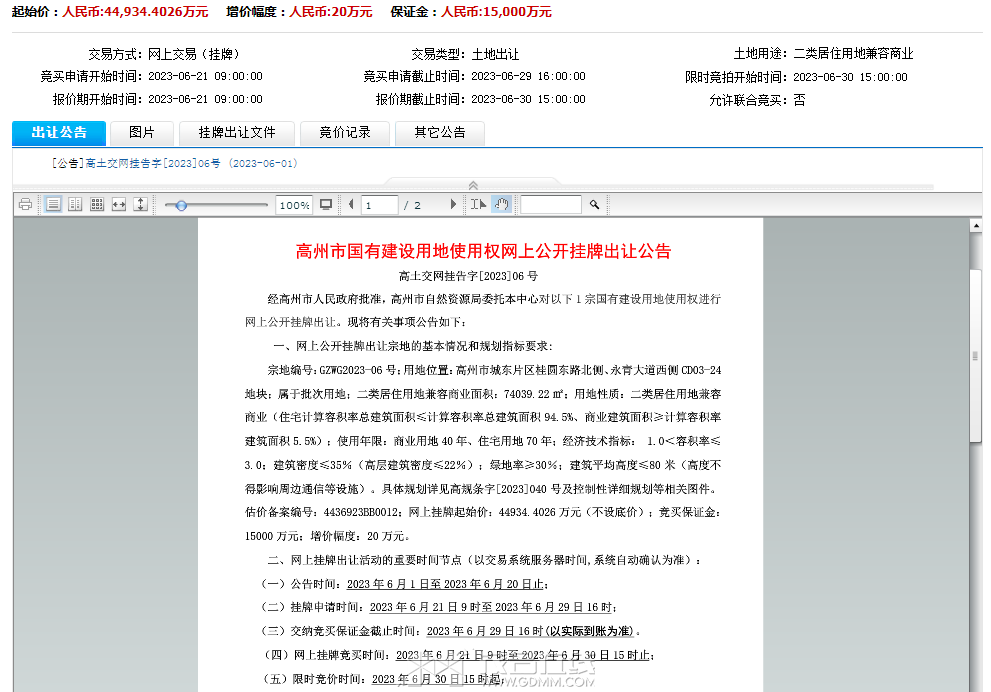
Task: Click the red document title 高州市国有建设用地使用权网上公开挂牌出让公告
Action: tap(483, 252)
